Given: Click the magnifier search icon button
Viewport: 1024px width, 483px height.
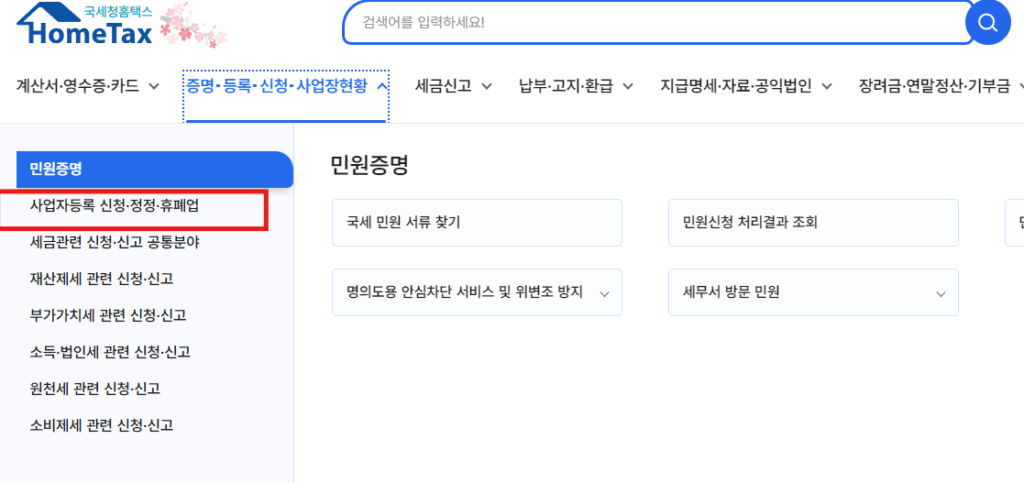Looking at the screenshot, I should 988,23.
